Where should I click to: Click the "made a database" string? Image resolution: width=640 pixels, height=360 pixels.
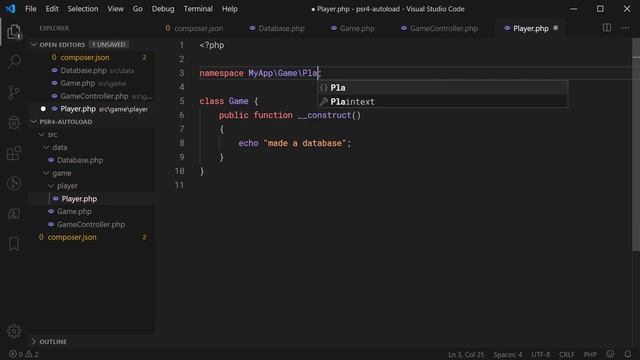pos(304,143)
